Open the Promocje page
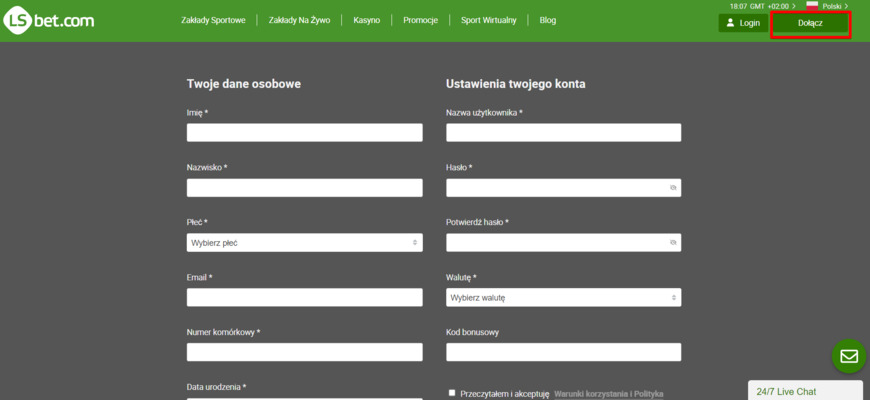The height and width of the screenshot is (400, 870). [x=421, y=21]
